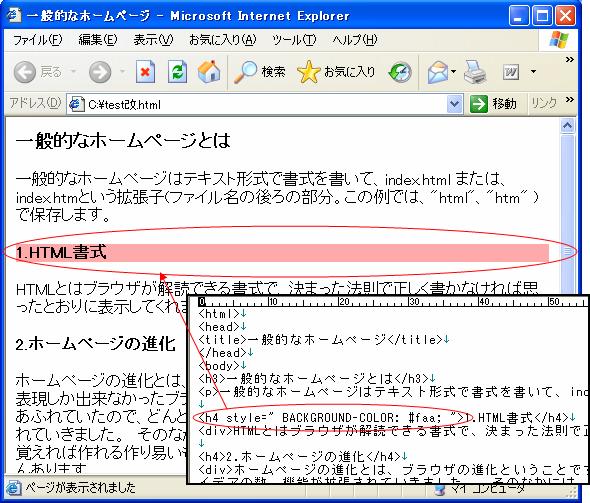Open 編集(E) menu

(x=98, y=40)
